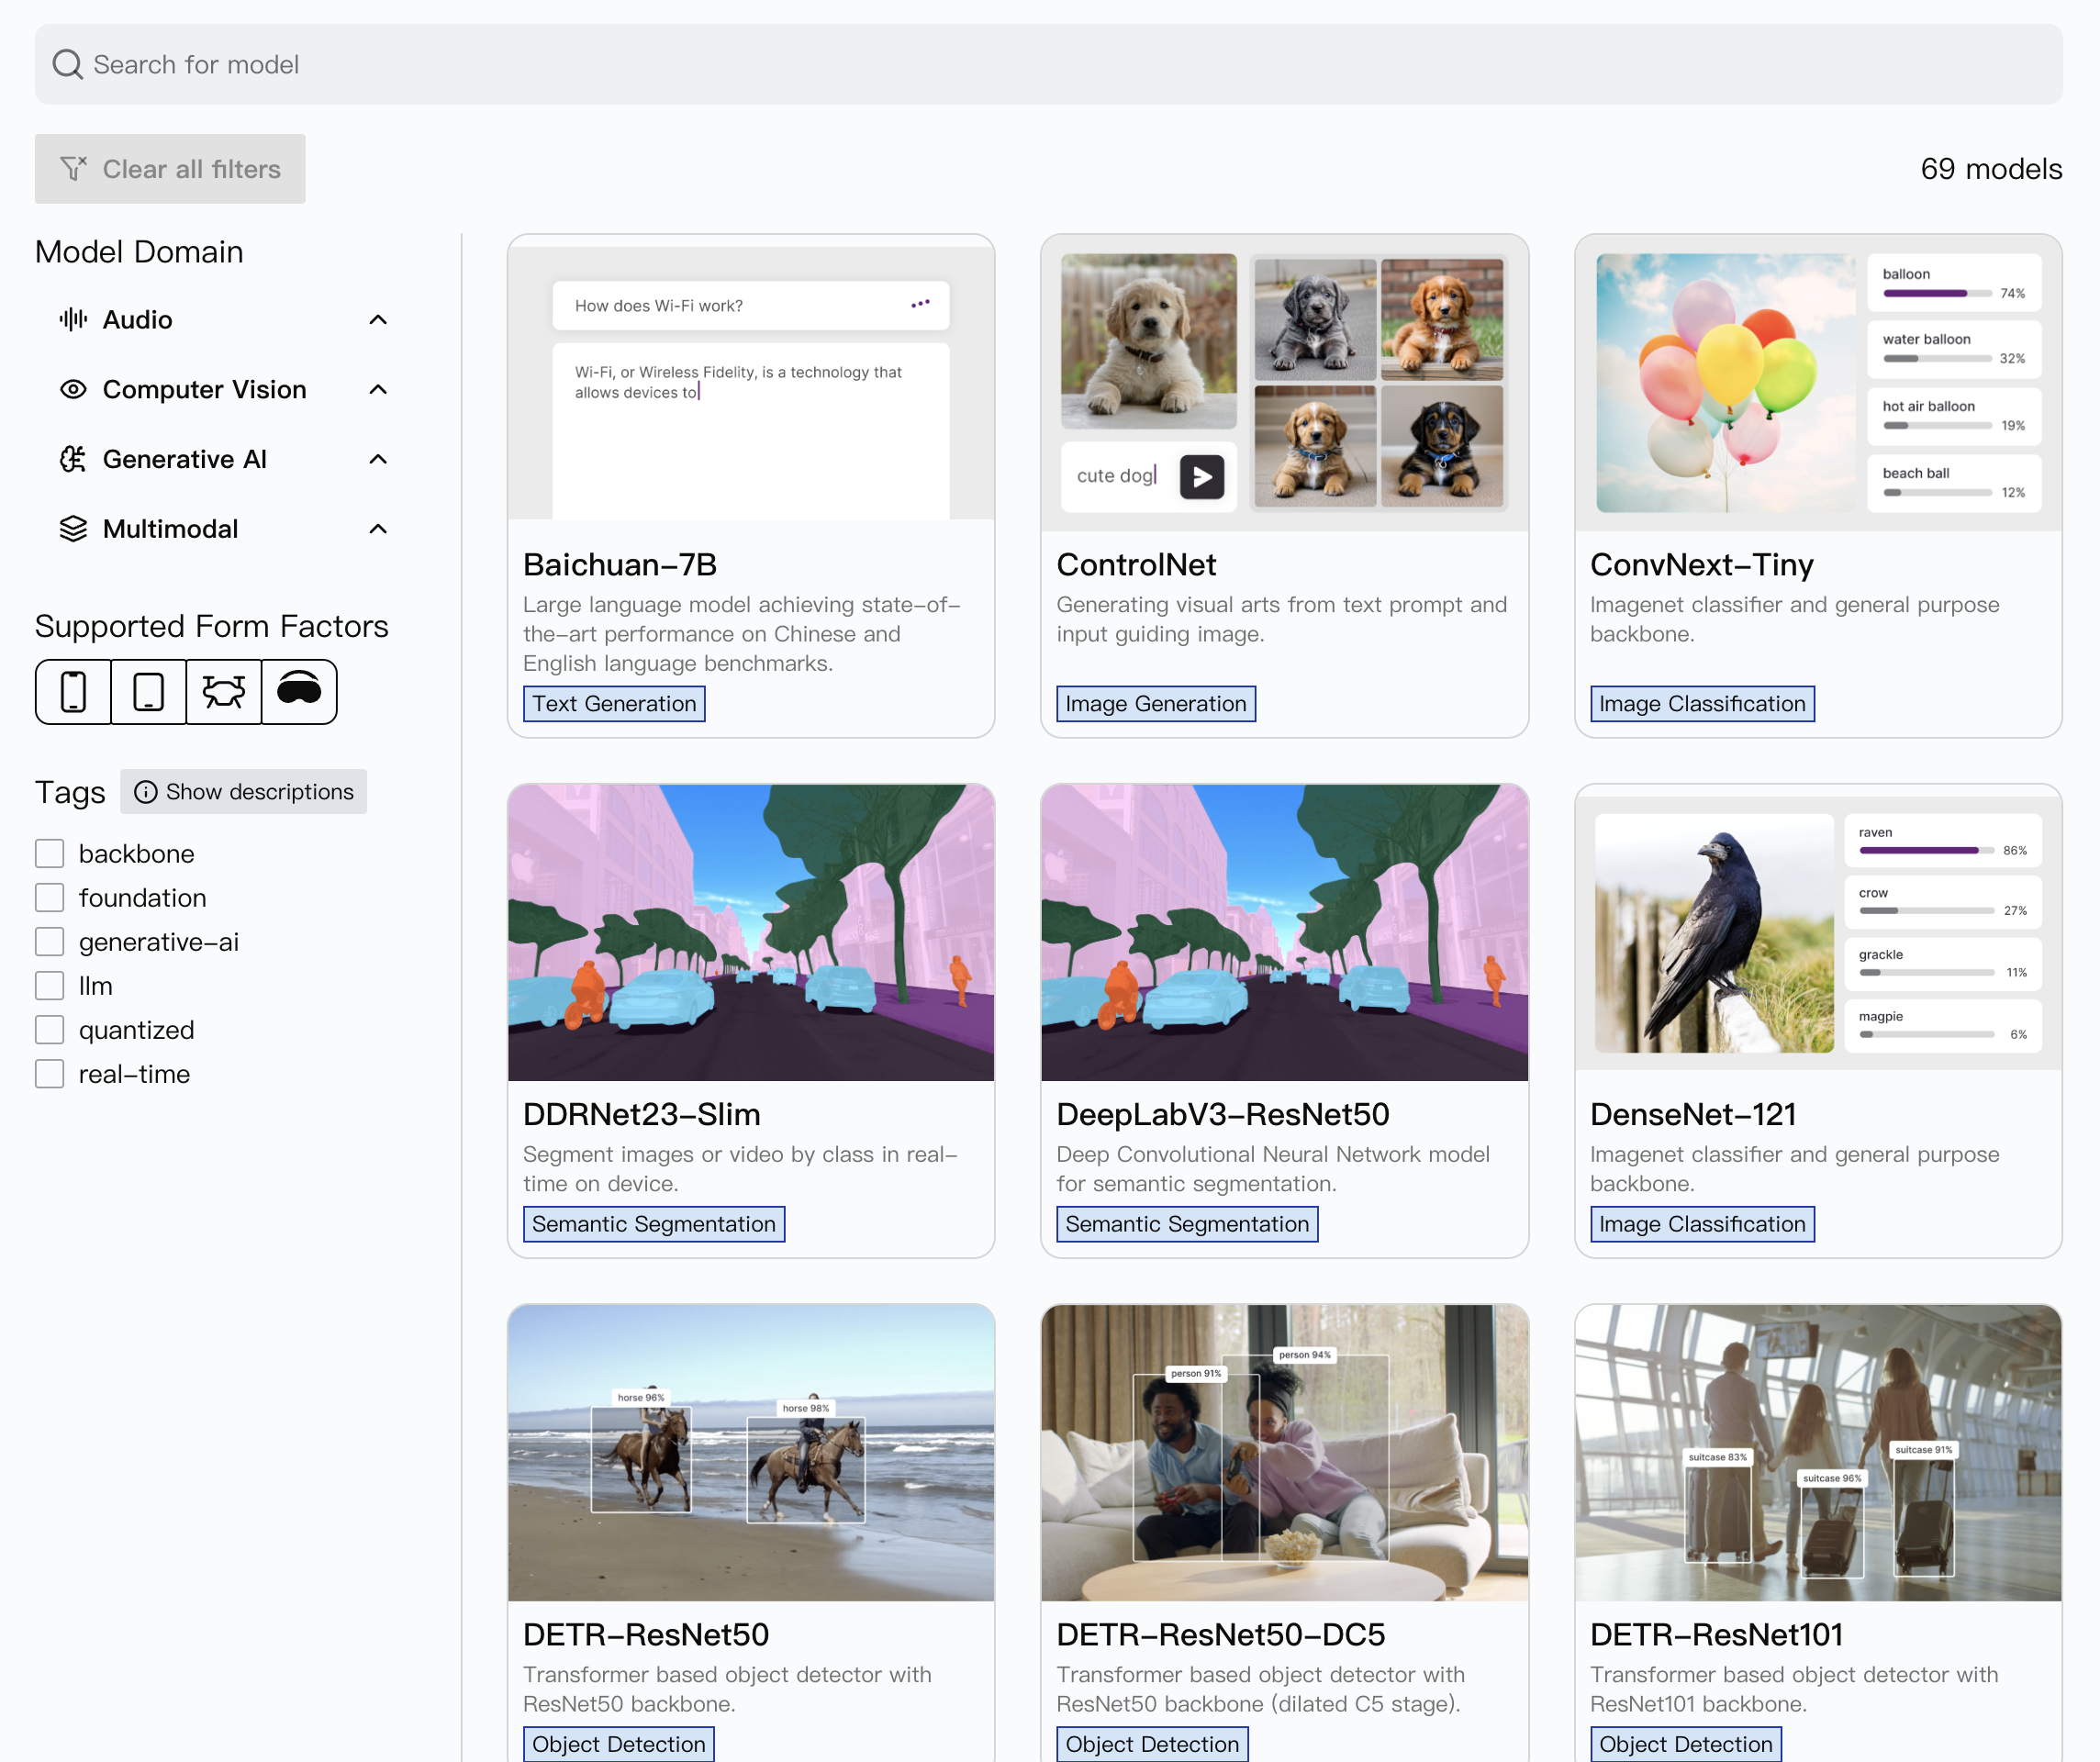This screenshot has width=2100, height=1762.
Task: Click the ConvNext-Tiny balloons thumbnail
Action: pyautogui.click(x=1818, y=383)
